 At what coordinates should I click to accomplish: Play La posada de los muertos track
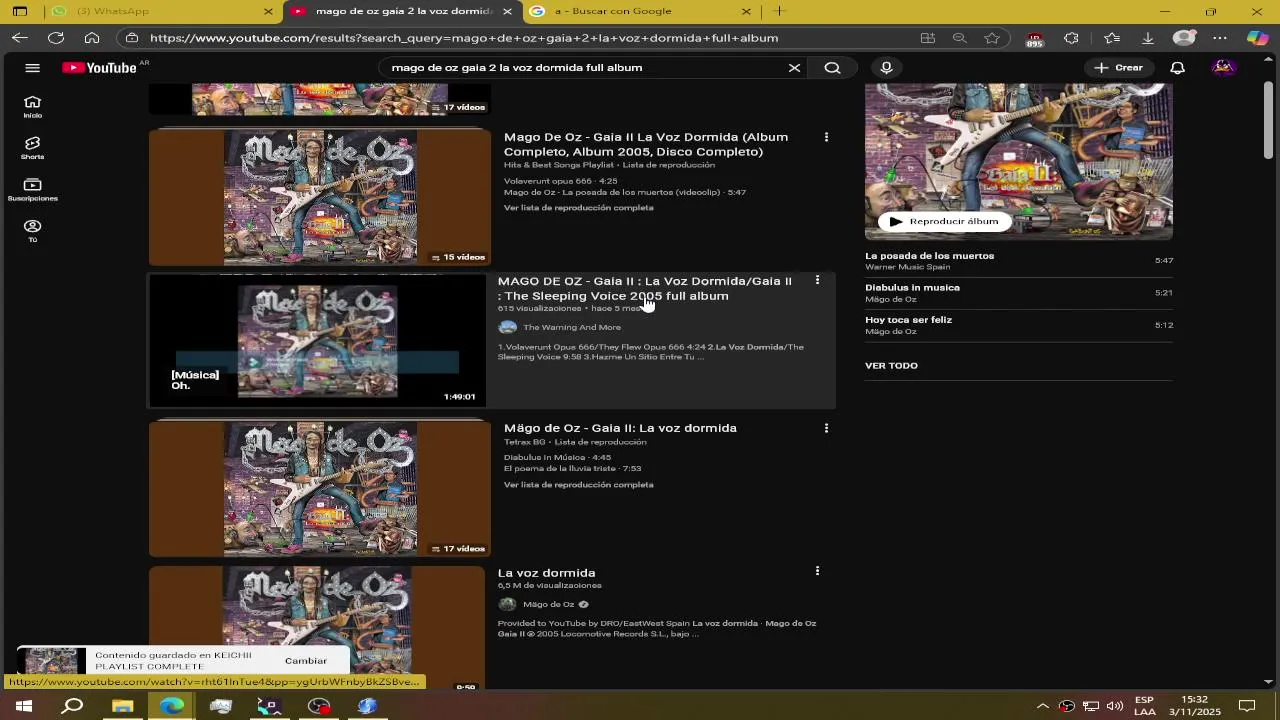(1019, 260)
